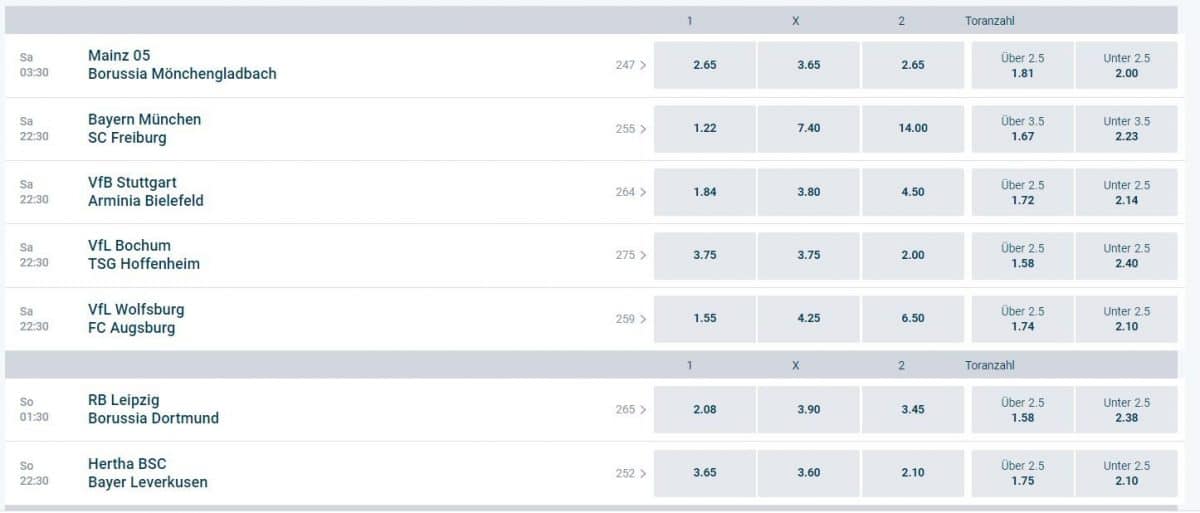Viewport: 1200px width, 513px height.
Task: Expand 247 more bets for Mainz 05 match
Action: click(631, 65)
